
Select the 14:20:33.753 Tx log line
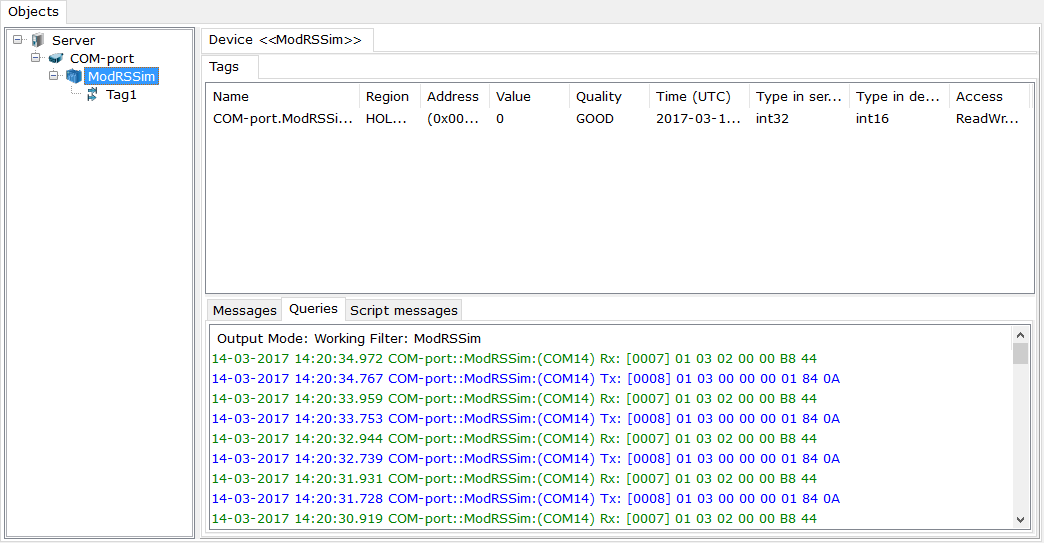[526, 419]
